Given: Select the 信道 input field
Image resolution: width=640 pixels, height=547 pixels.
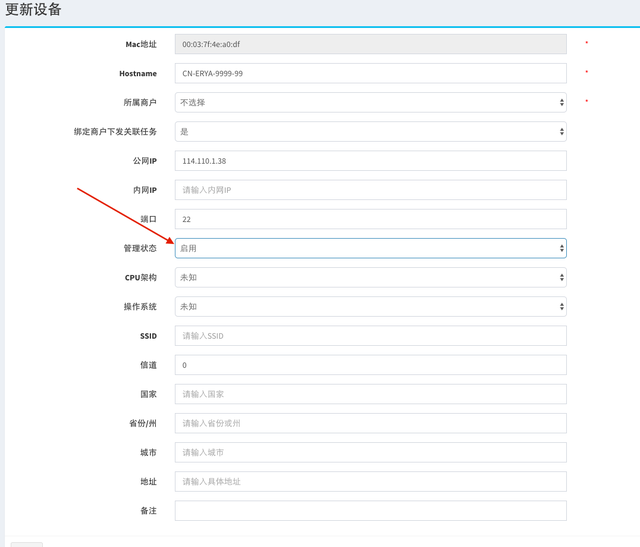Looking at the screenshot, I should (371, 365).
